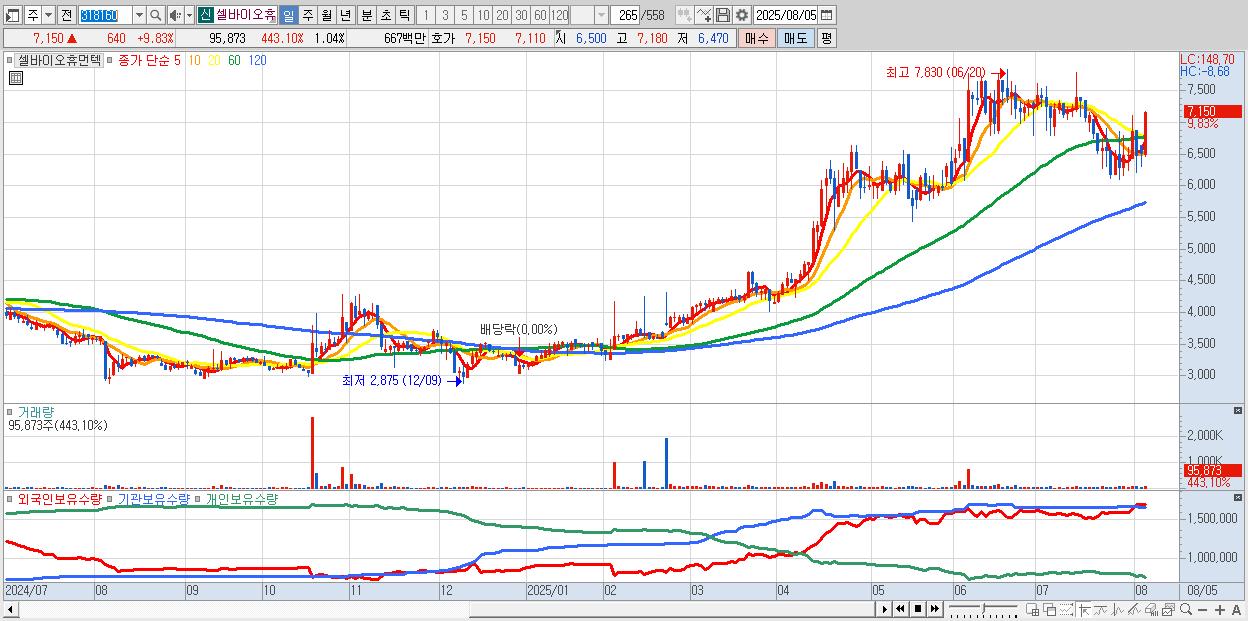1248x621 pixels.
Task: Click the 신 credit badge next to stock name
Action: (x=205, y=15)
